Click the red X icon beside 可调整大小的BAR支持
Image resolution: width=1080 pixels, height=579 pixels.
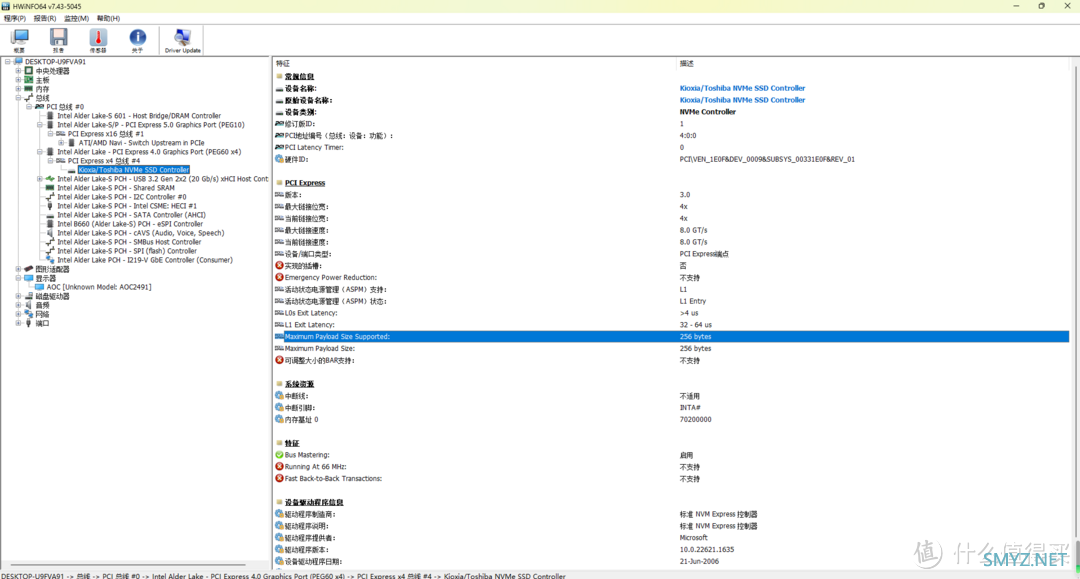tap(279, 360)
